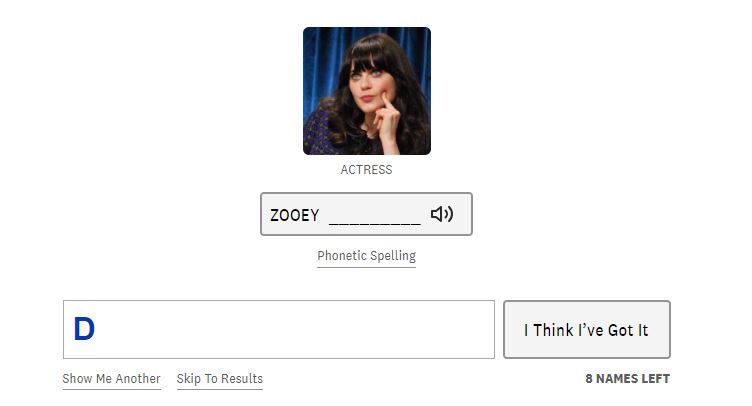Viewport: 752px width, 406px height.
Task: Click the ACTRESS caption under photo
Action: click(366, 170)
